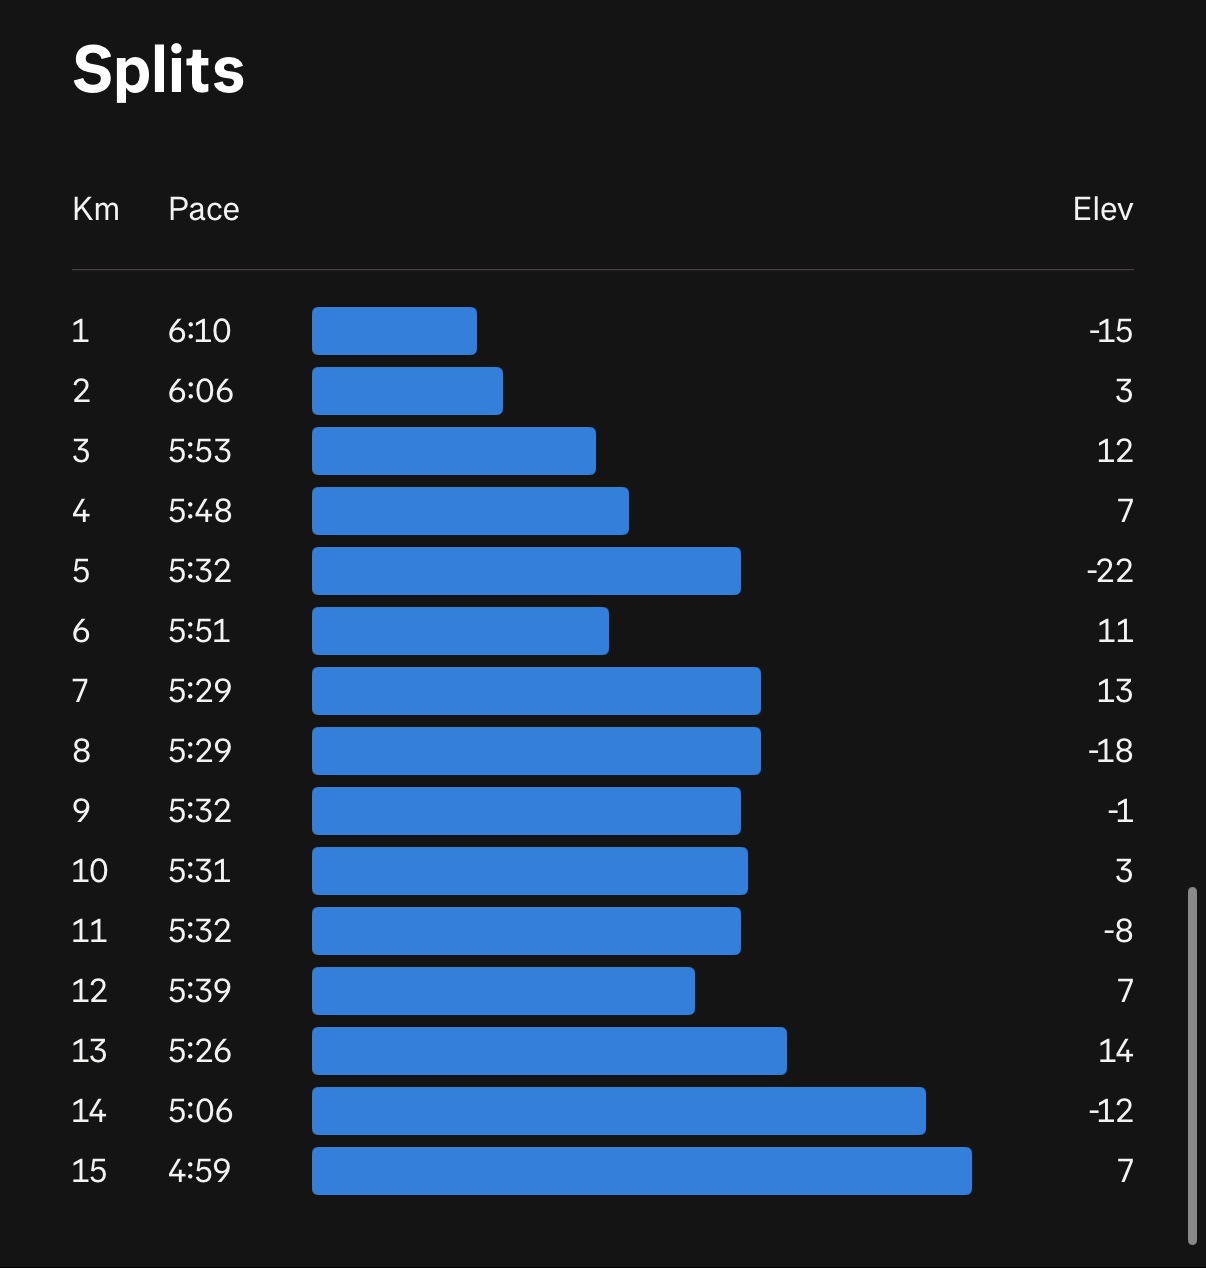Click the 6:10 pace value
Viewport: 1206px width, 1268px height.
[x=199, y=331]
